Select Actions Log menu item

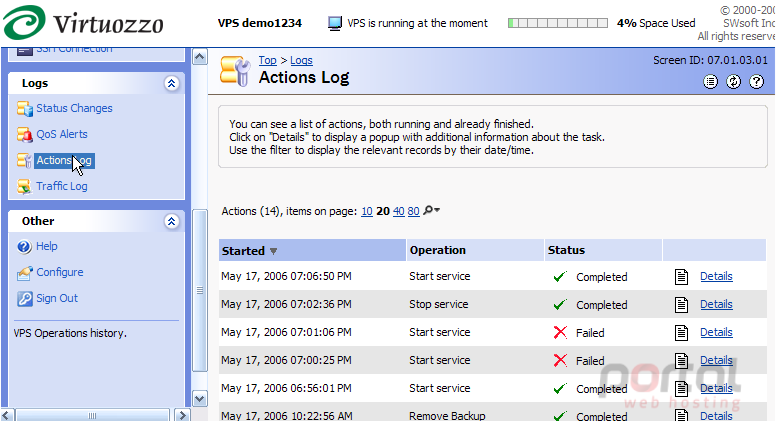click(x=64, y=160)
